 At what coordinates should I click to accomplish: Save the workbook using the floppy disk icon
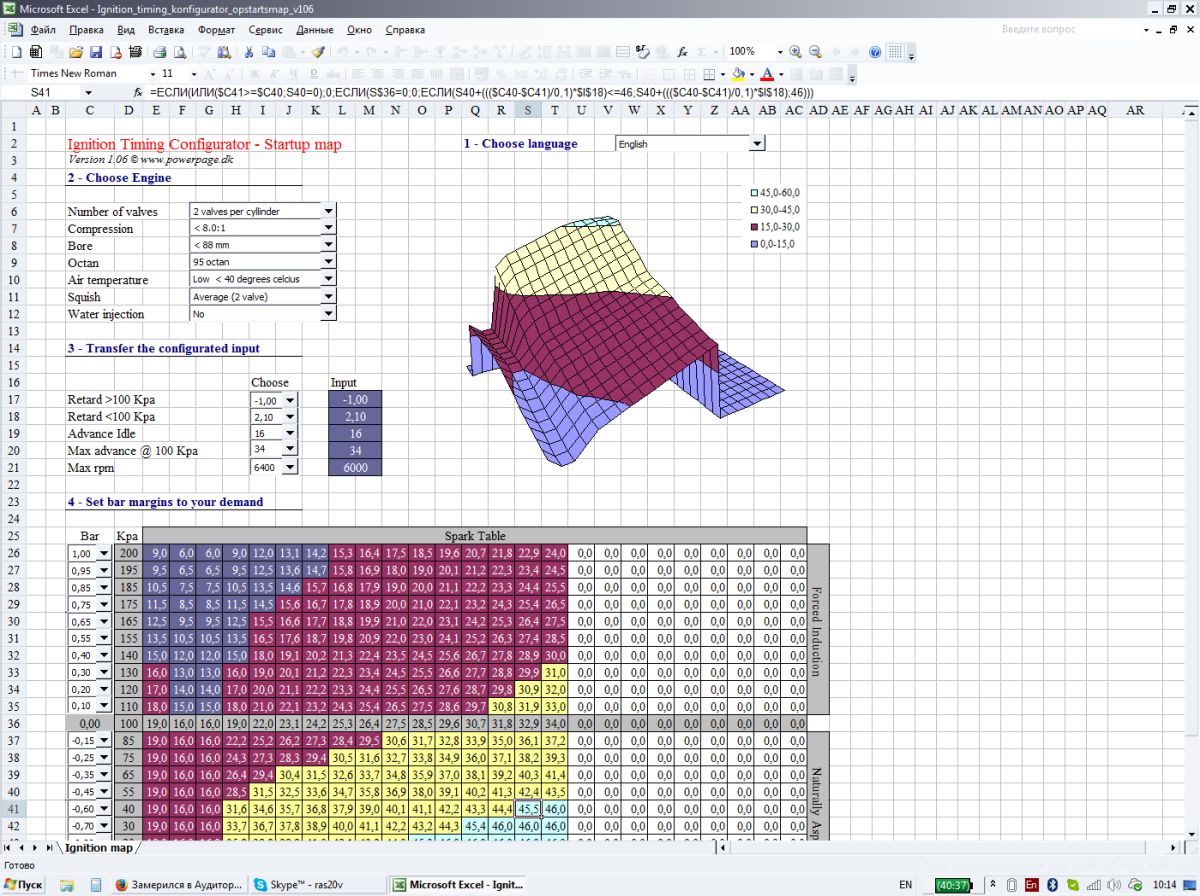tap(96, 51)
